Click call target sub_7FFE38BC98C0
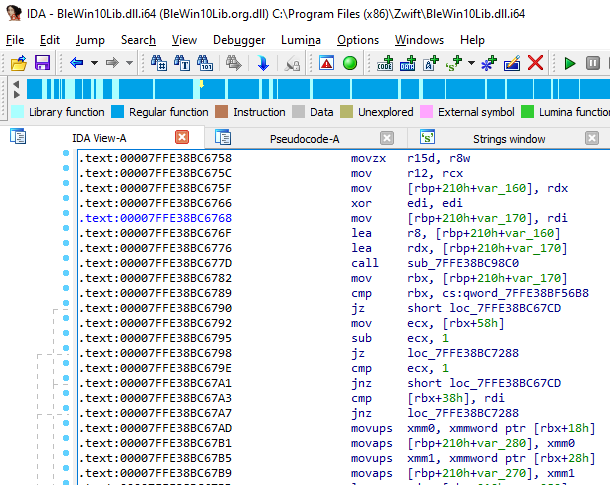 463,263
